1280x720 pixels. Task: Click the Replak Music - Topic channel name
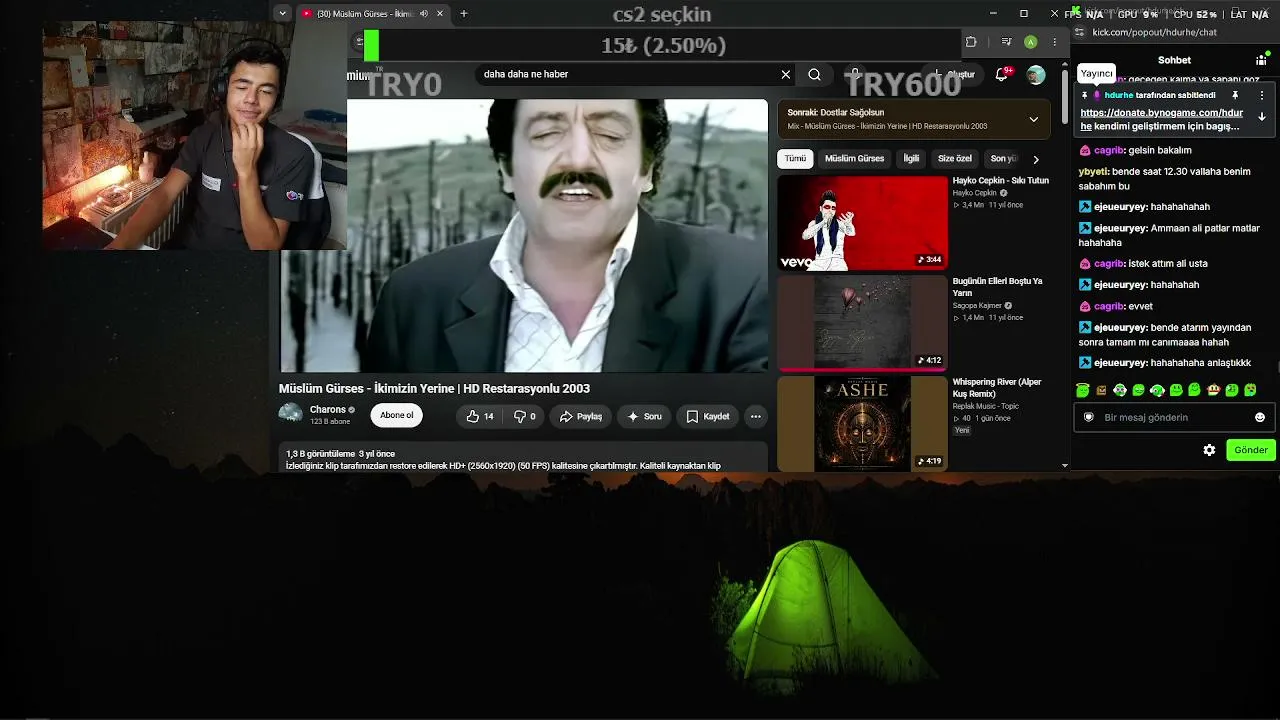pos(985,406)
